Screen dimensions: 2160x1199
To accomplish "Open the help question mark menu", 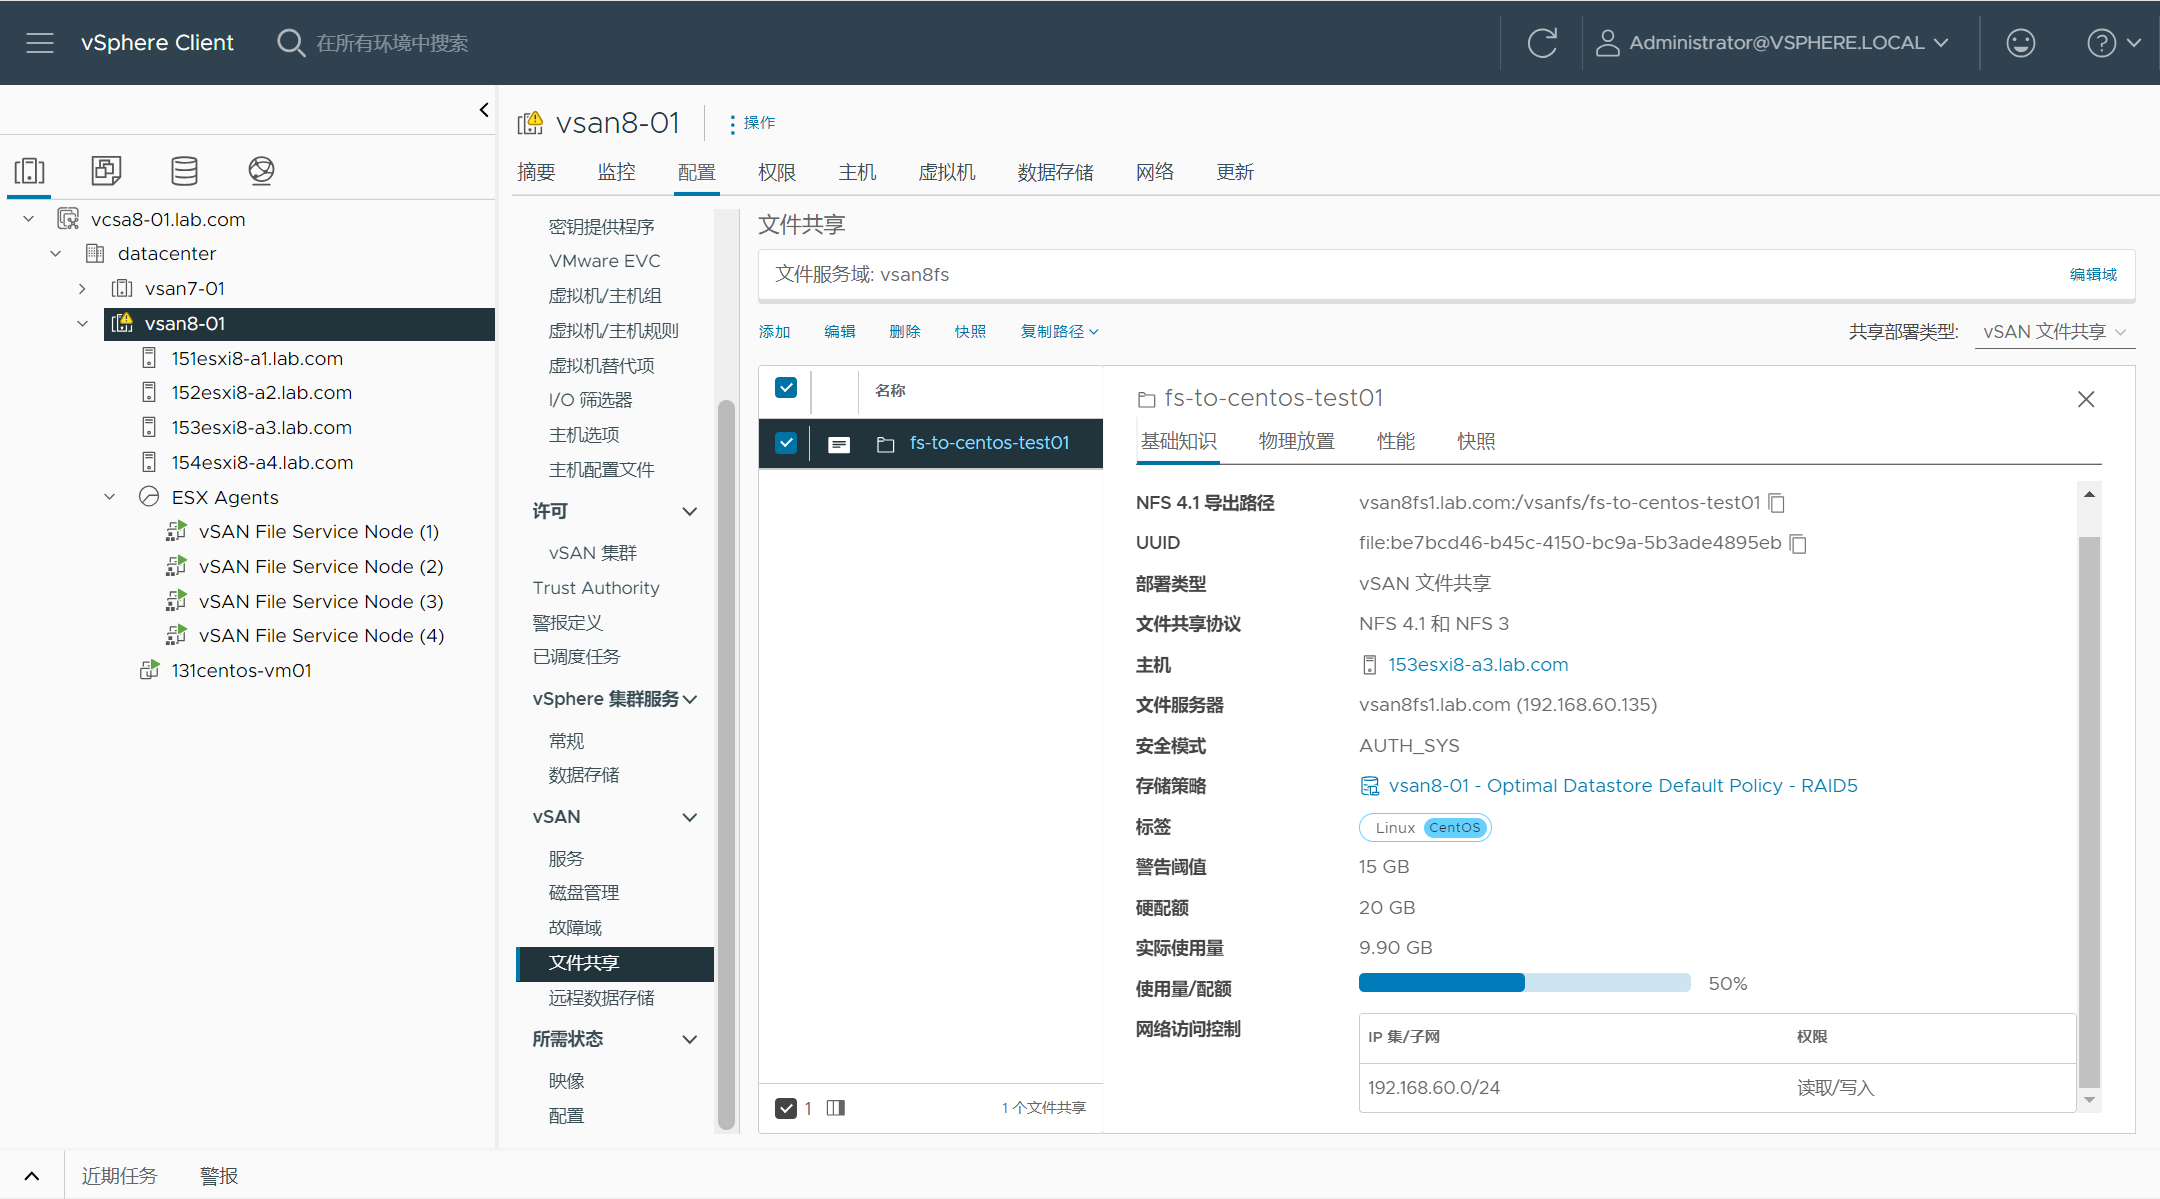I will [2113, 43].
